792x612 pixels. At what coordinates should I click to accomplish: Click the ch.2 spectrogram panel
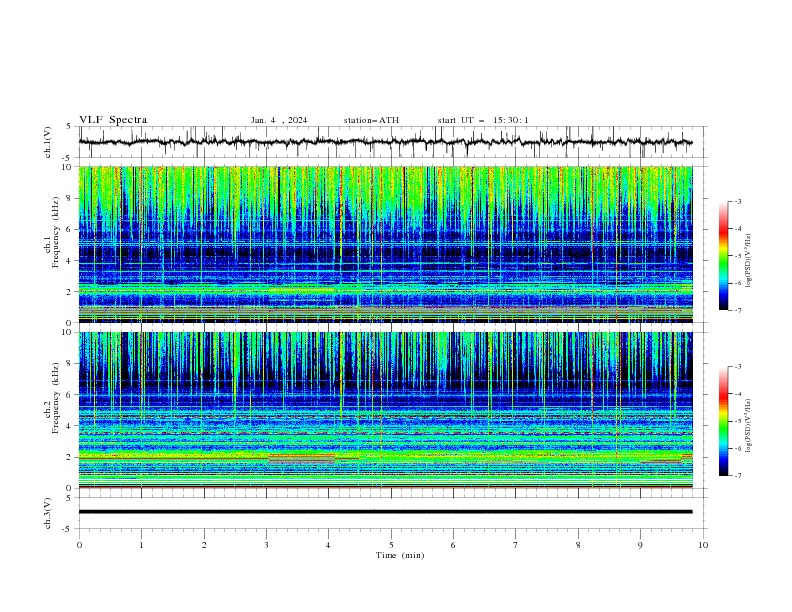coord(385,410)
